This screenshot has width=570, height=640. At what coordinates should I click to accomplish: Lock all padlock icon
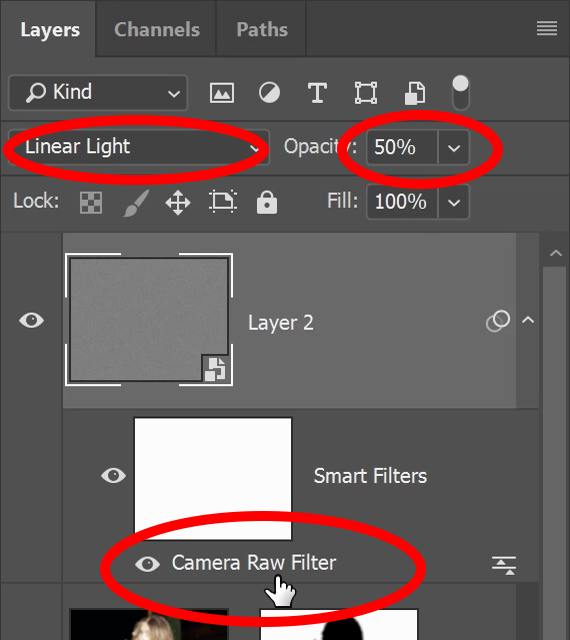267,202
